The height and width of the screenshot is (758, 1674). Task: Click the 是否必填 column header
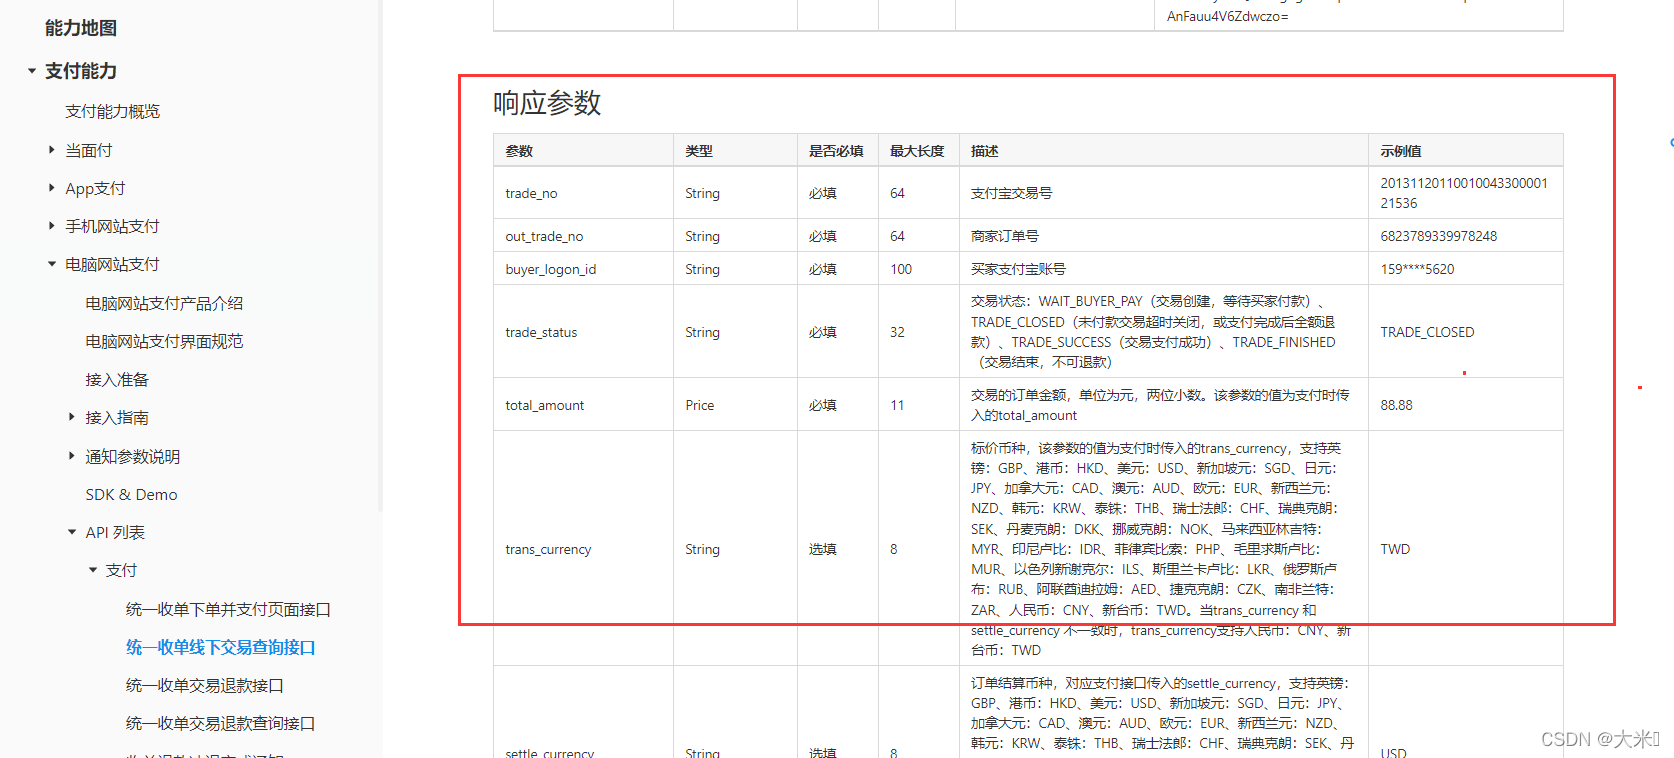836,151
